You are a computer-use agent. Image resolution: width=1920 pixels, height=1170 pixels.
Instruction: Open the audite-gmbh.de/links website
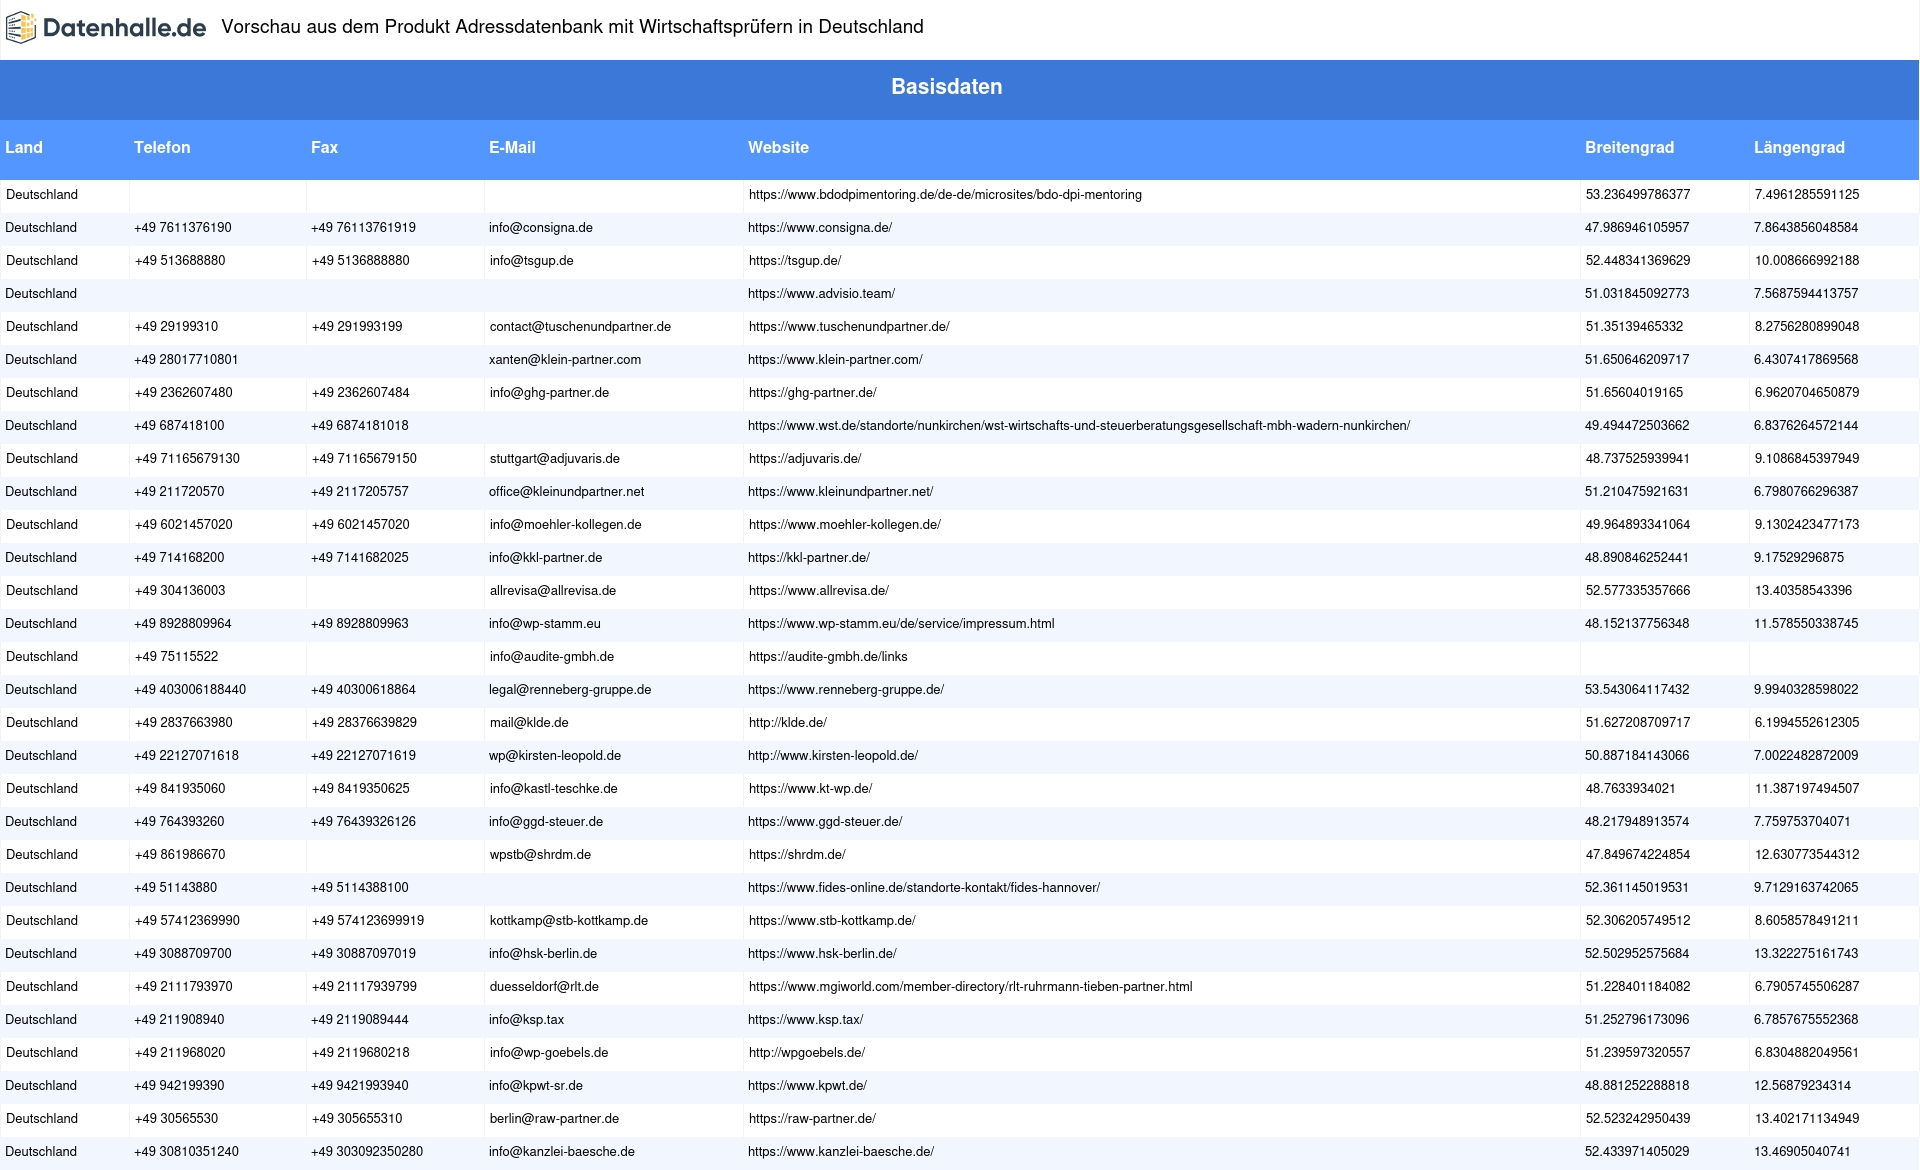(828, 657)
